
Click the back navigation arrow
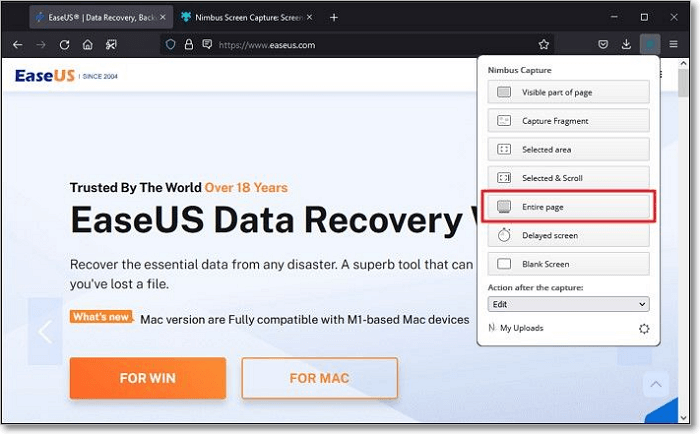pos(18,44)
